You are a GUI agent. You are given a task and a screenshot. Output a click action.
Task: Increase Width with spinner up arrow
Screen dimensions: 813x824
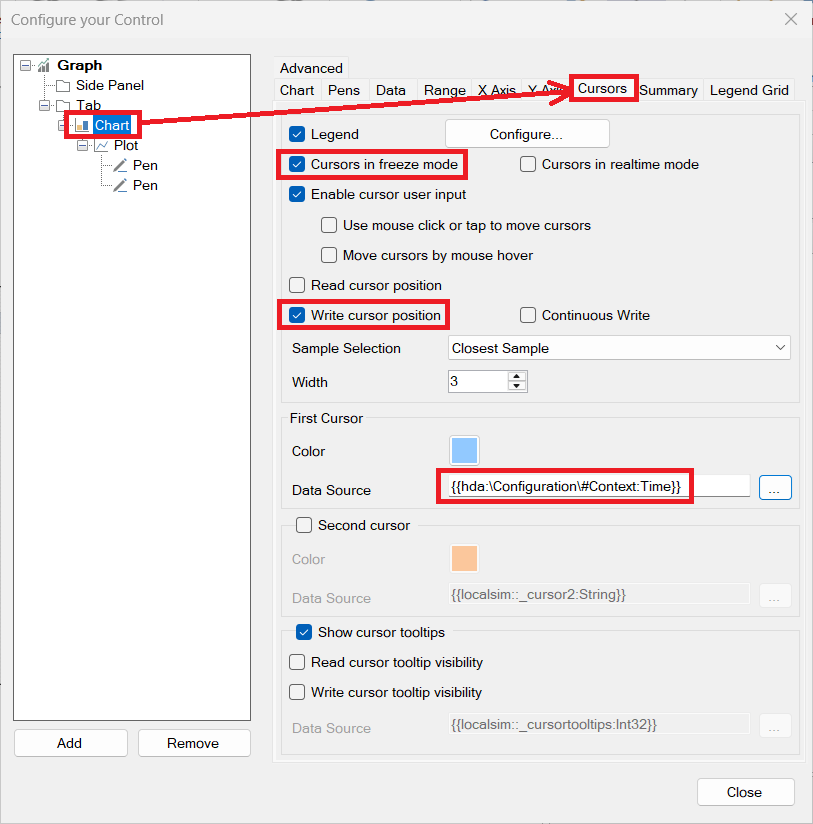[516, 377]
